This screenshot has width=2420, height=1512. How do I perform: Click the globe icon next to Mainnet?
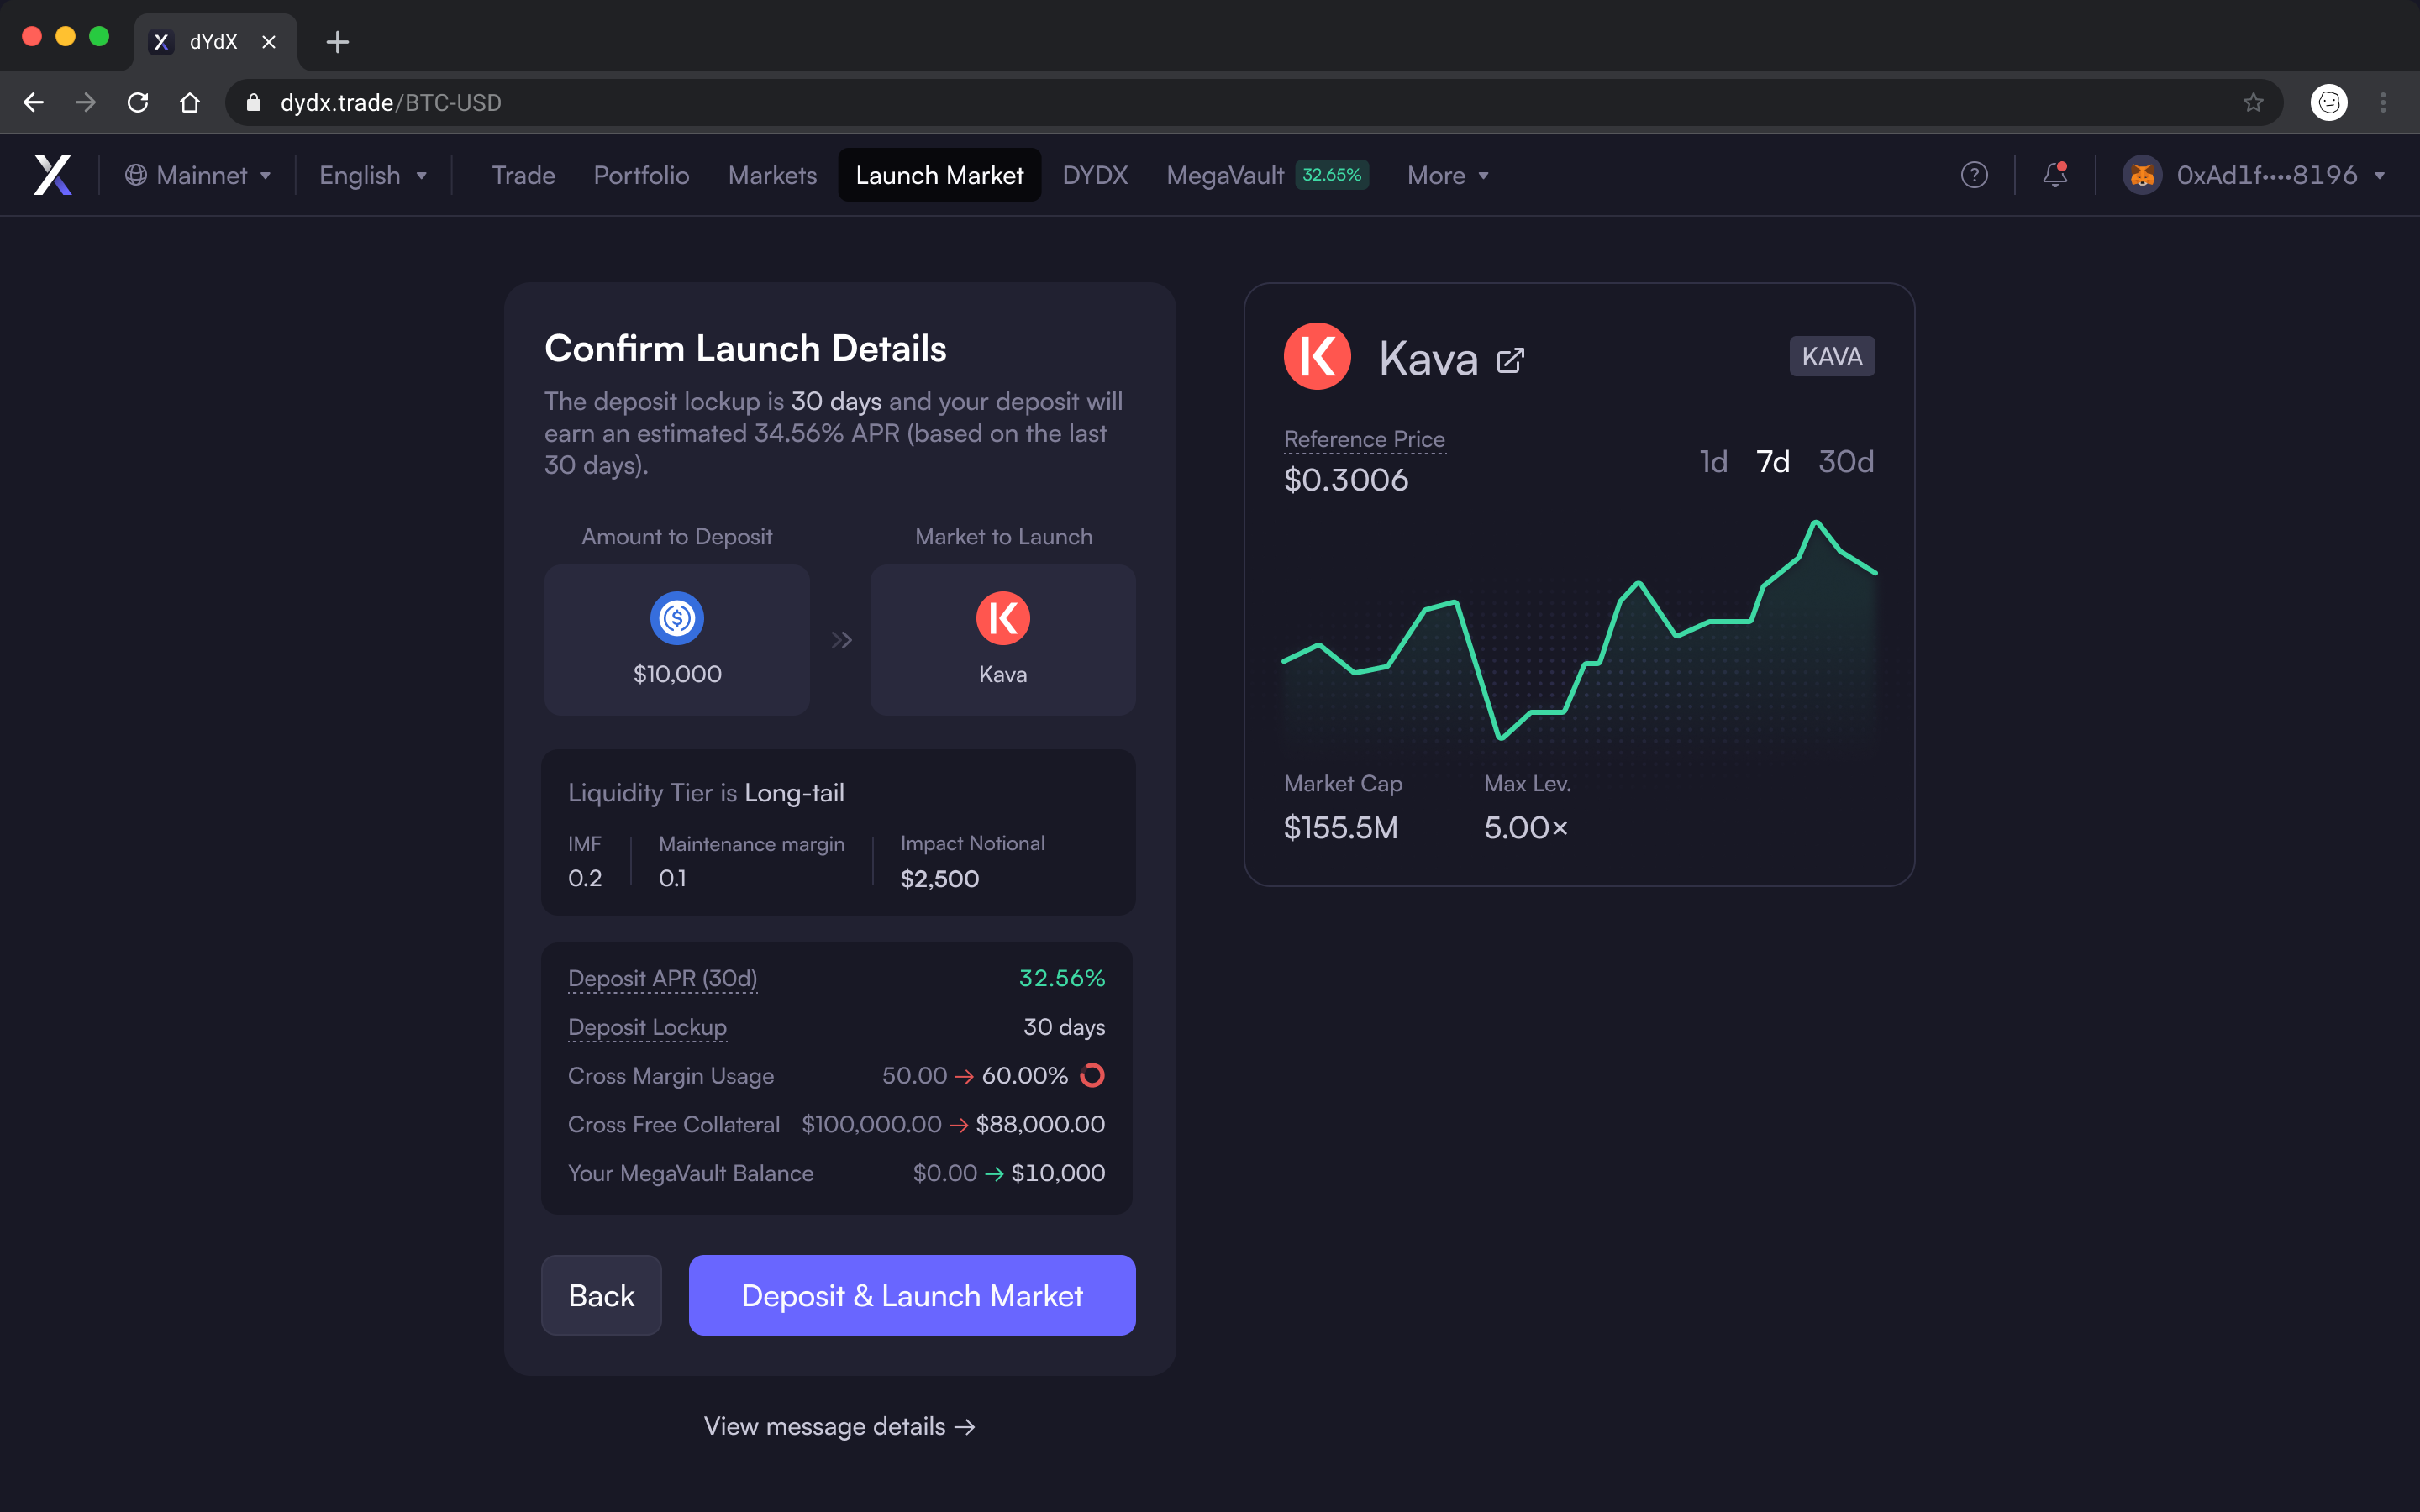coord(137,175)
